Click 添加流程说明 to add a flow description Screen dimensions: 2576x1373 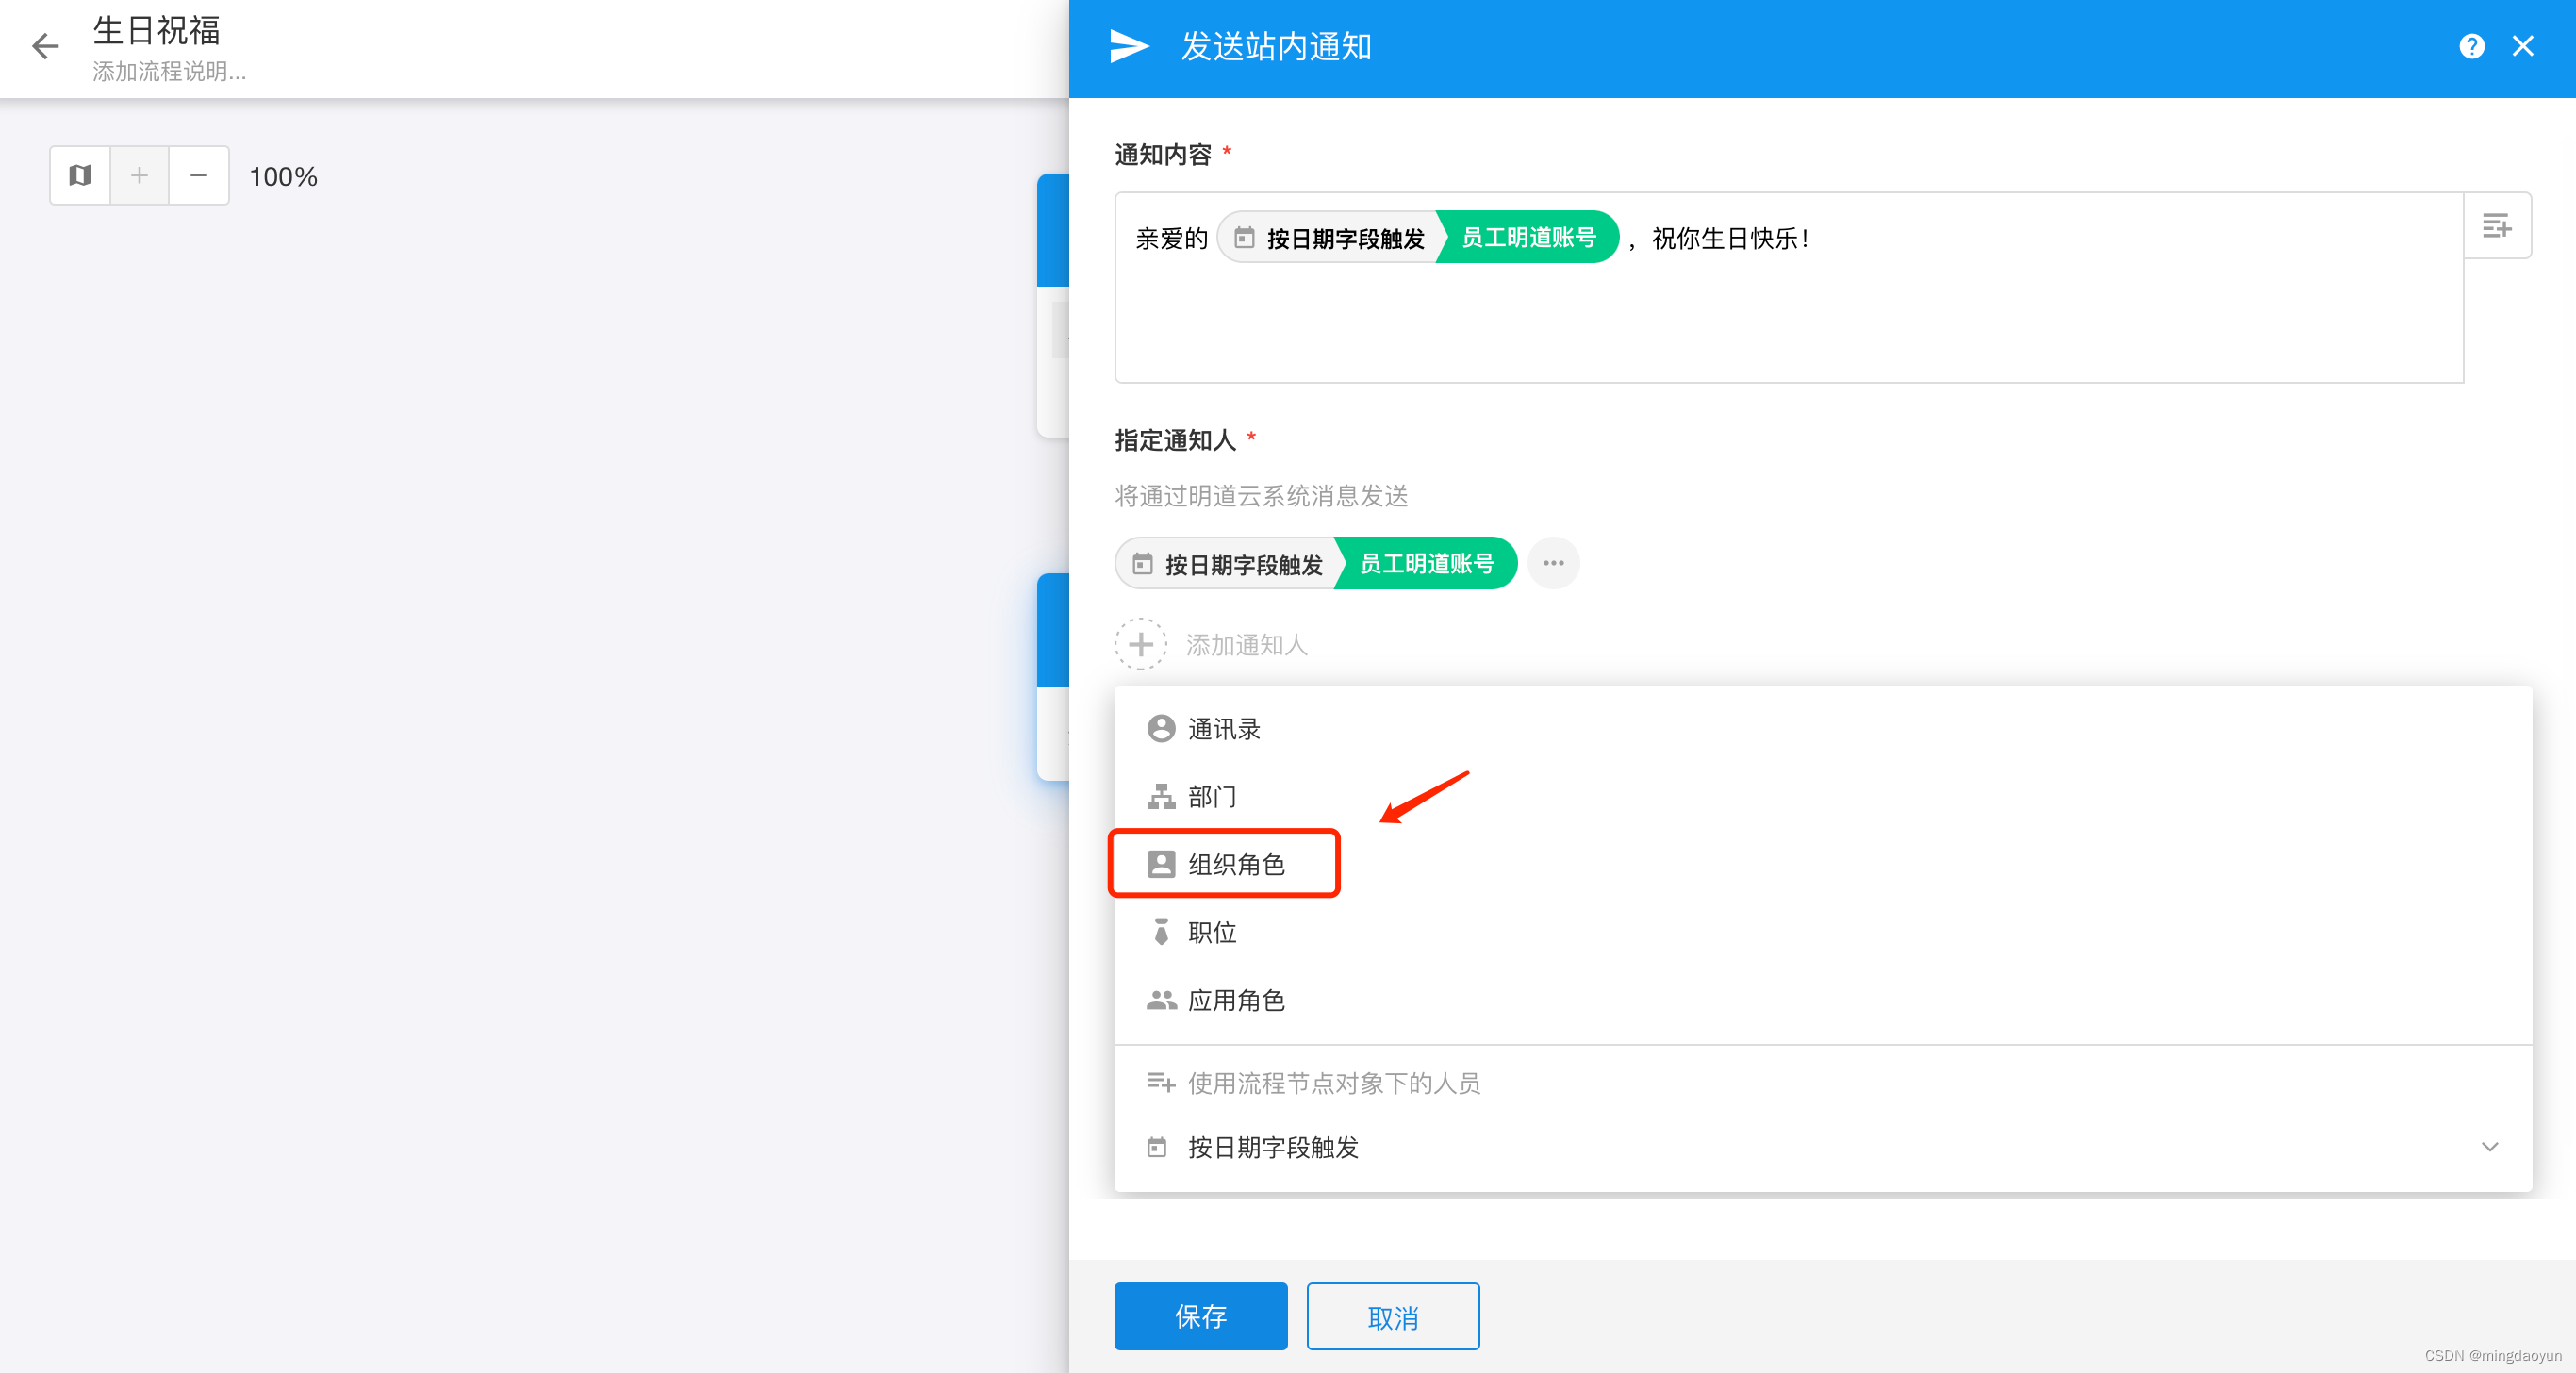pos(168,71)
